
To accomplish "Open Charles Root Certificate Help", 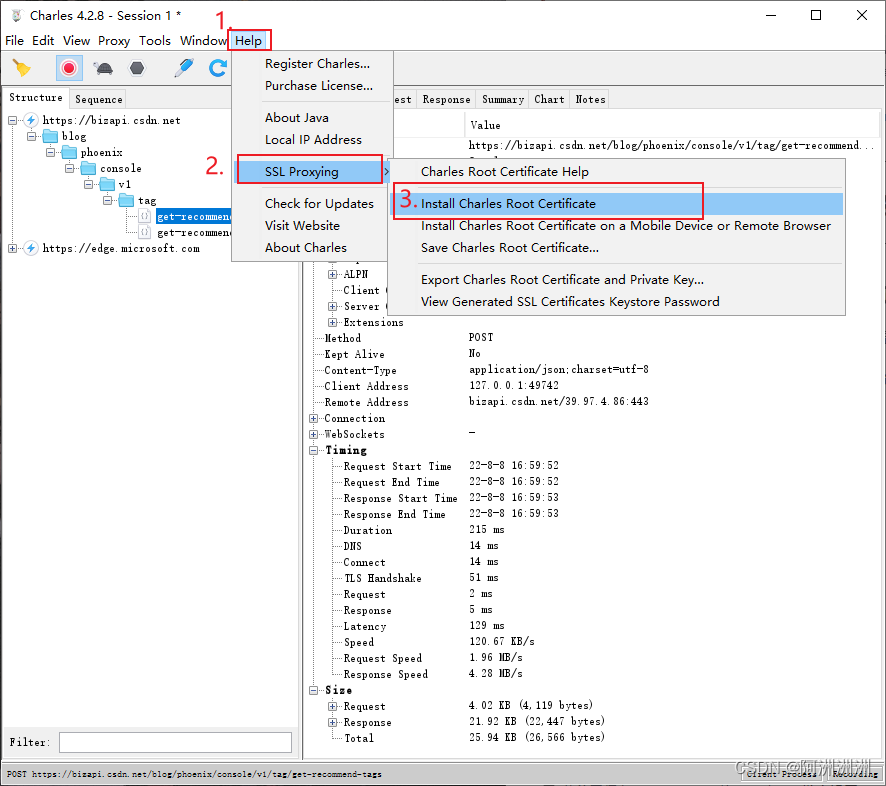I will pyautogui.click(x=505, y=172).
